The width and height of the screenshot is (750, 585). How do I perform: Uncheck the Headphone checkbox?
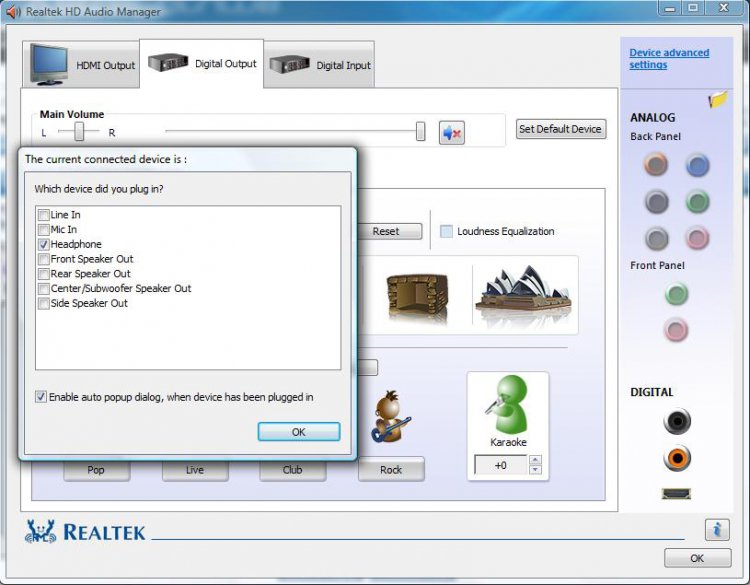tap(44, 244)
